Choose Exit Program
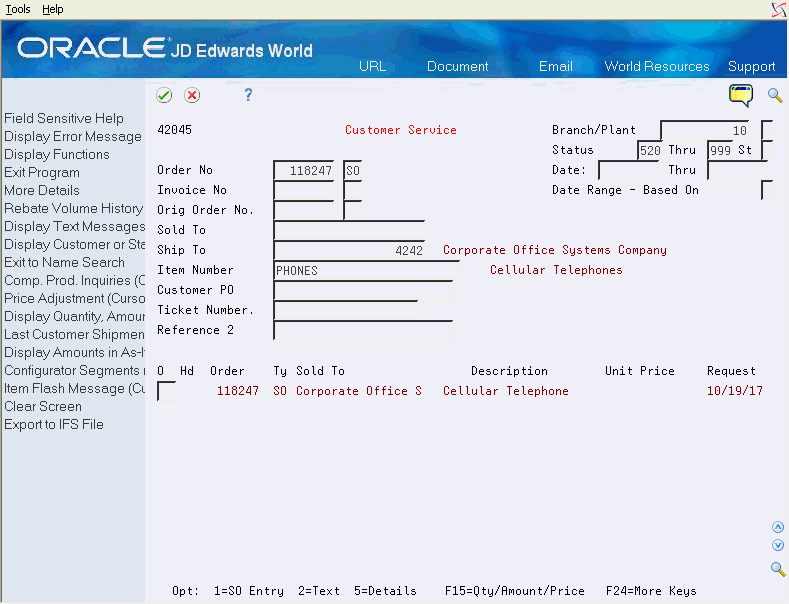The width and height of the screenshot is (789, 604). [x=42, y=173]
